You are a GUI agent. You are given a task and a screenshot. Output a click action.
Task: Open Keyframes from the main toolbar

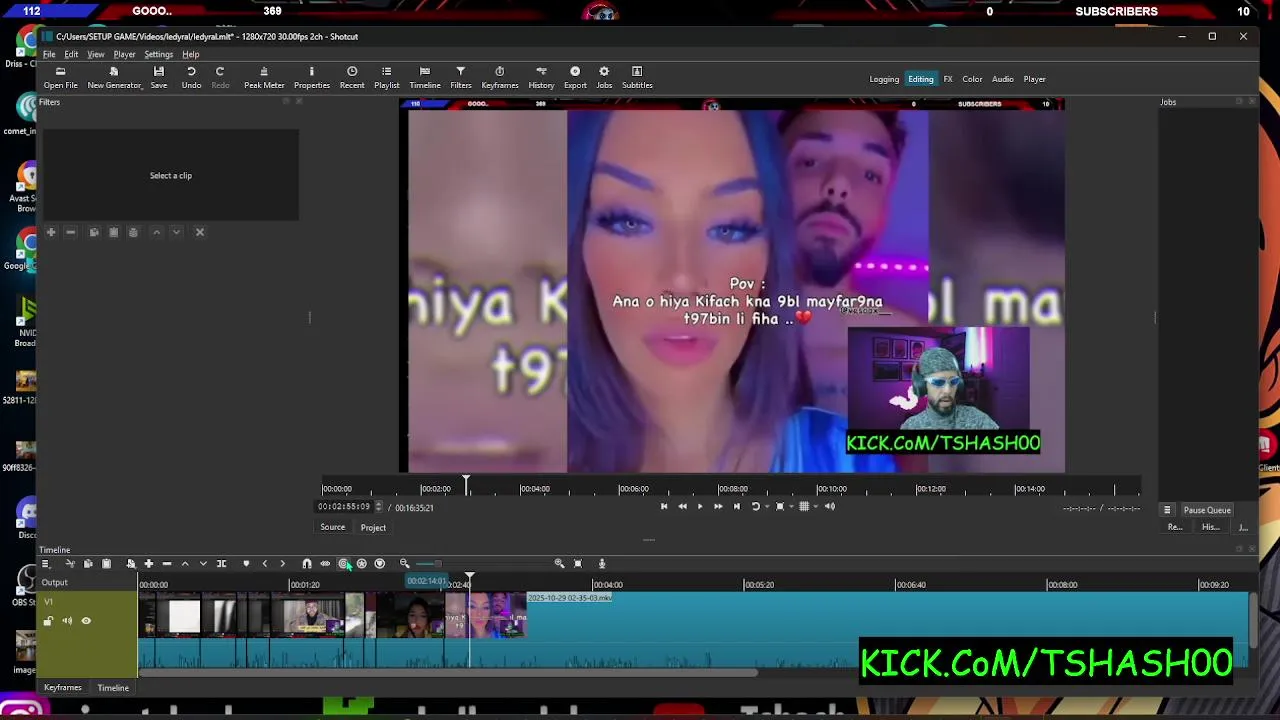[x=500, y=77]
